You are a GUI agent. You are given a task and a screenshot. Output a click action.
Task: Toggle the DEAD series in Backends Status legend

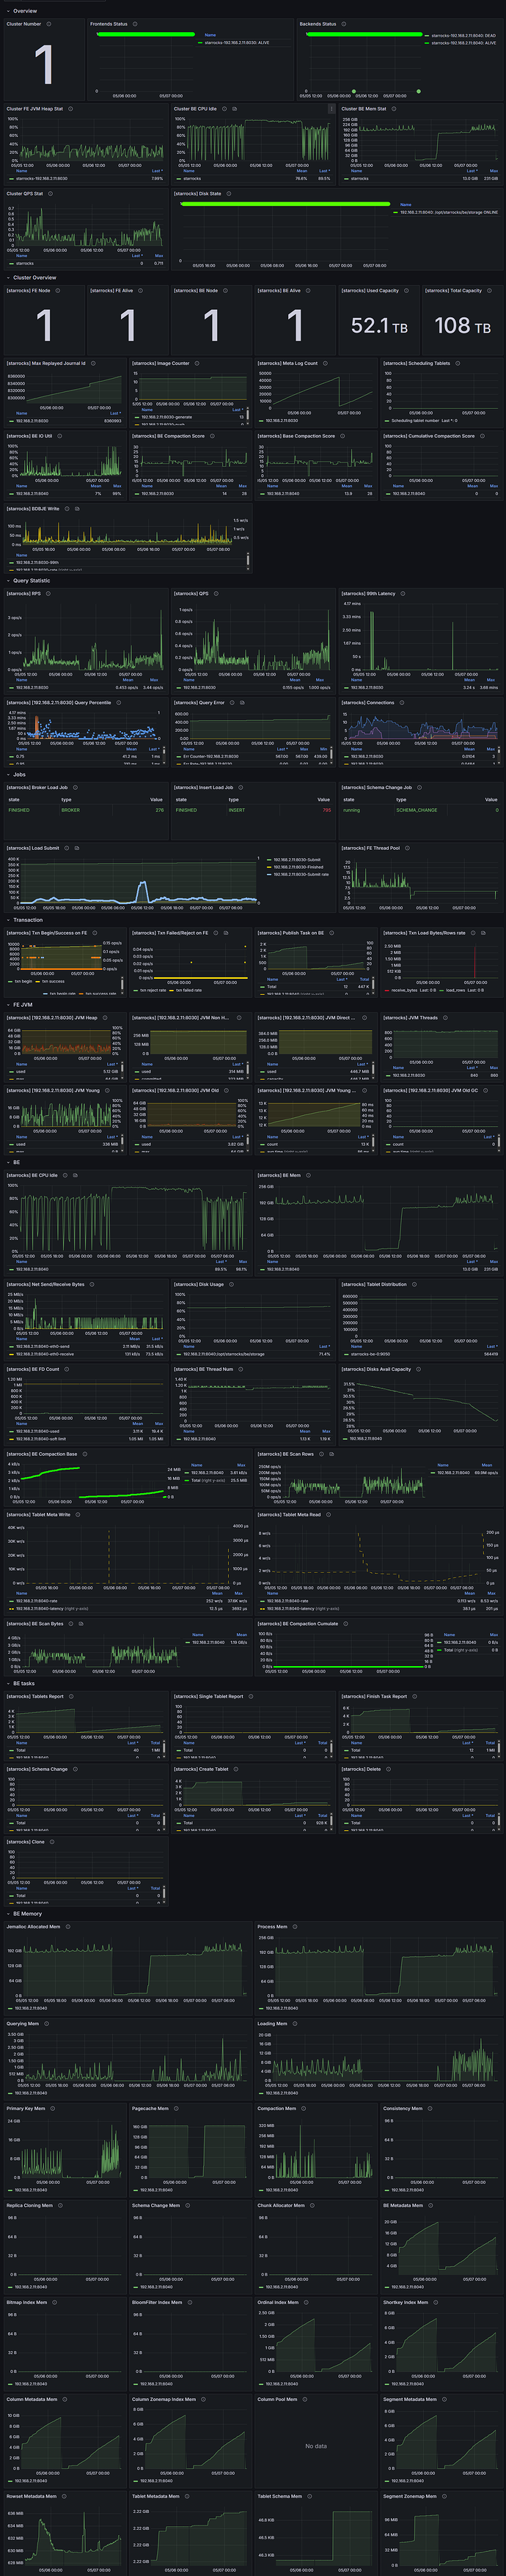point(463,36)
